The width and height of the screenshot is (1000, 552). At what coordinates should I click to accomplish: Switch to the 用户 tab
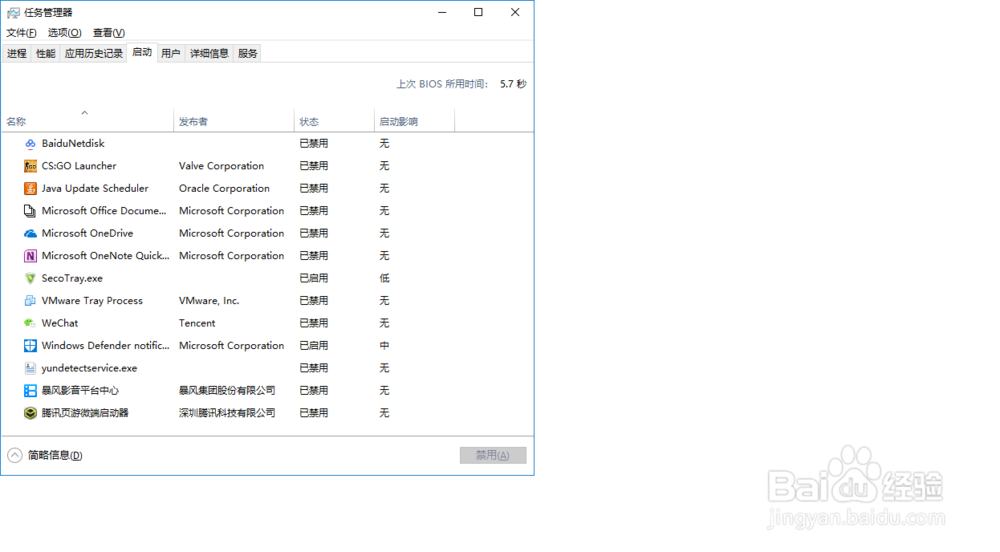click(170, 54)
